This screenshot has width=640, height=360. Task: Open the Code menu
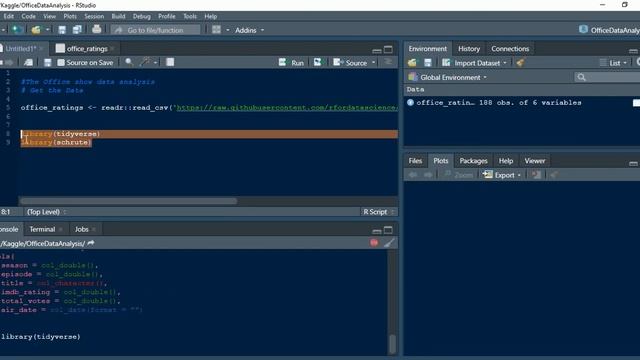point(28,16)
